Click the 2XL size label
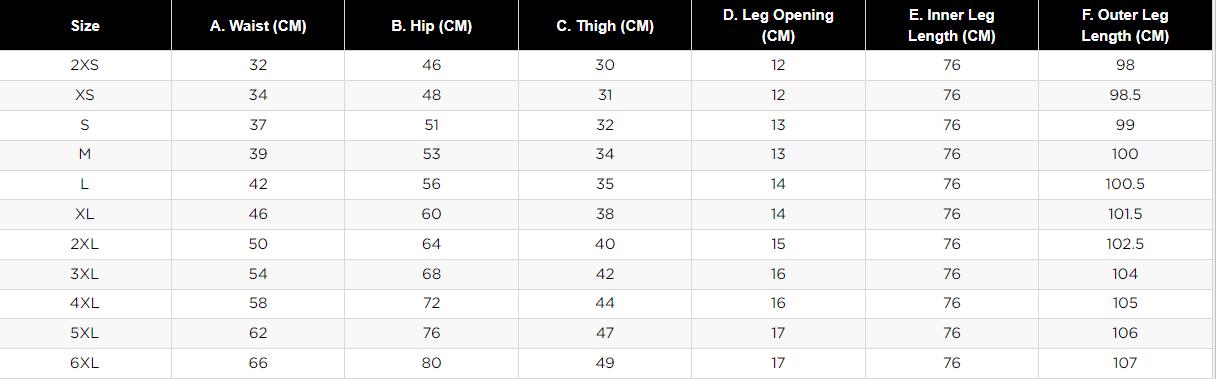 tap(85, 244)
